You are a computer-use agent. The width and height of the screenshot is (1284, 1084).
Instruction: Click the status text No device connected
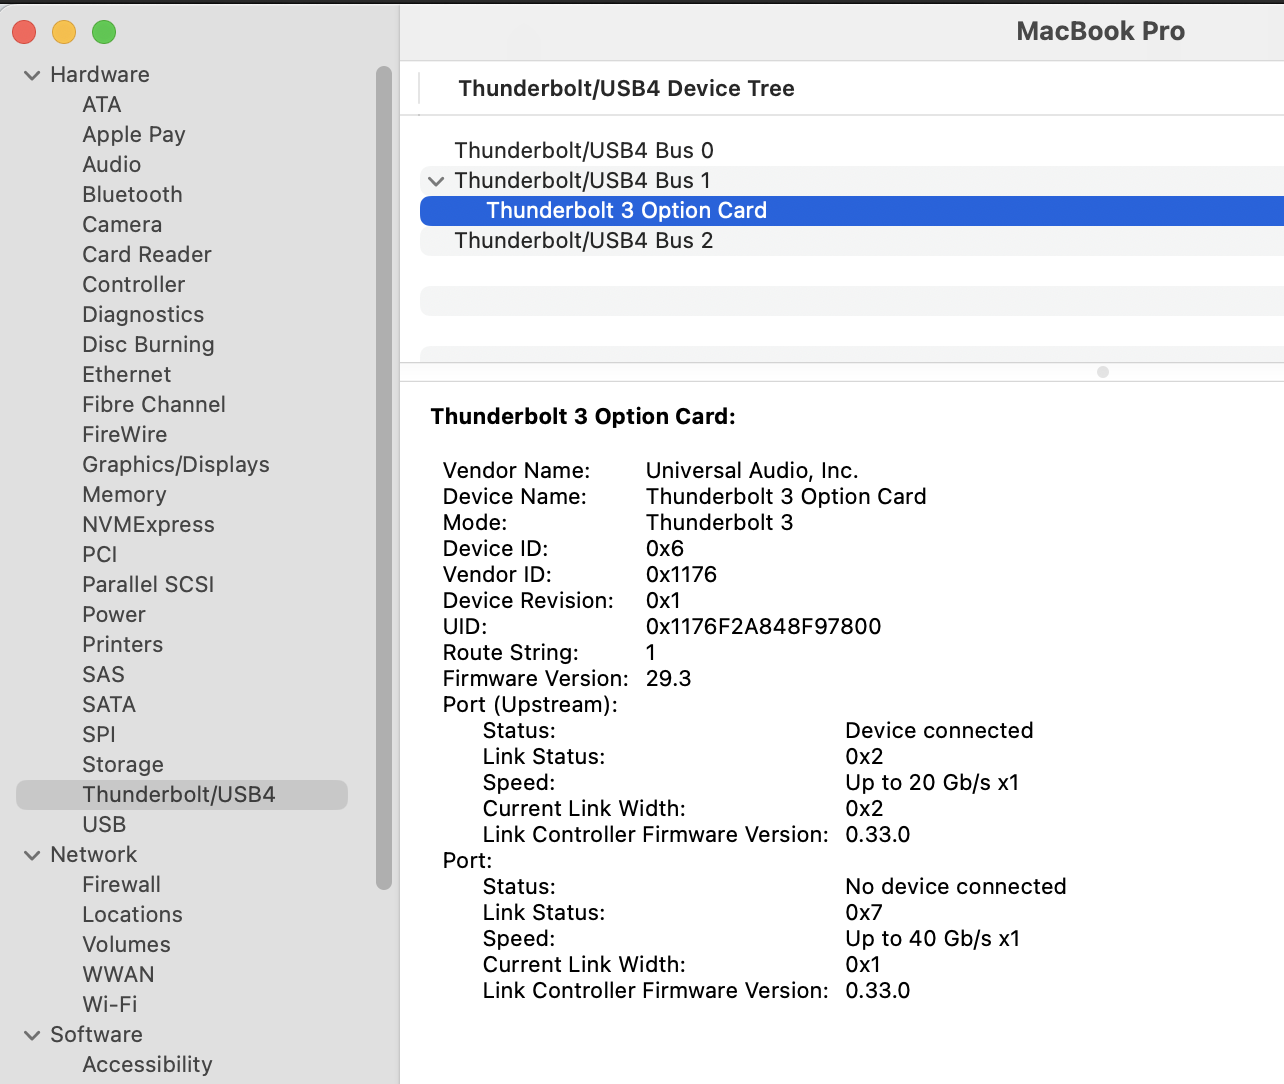pos(956,887)
